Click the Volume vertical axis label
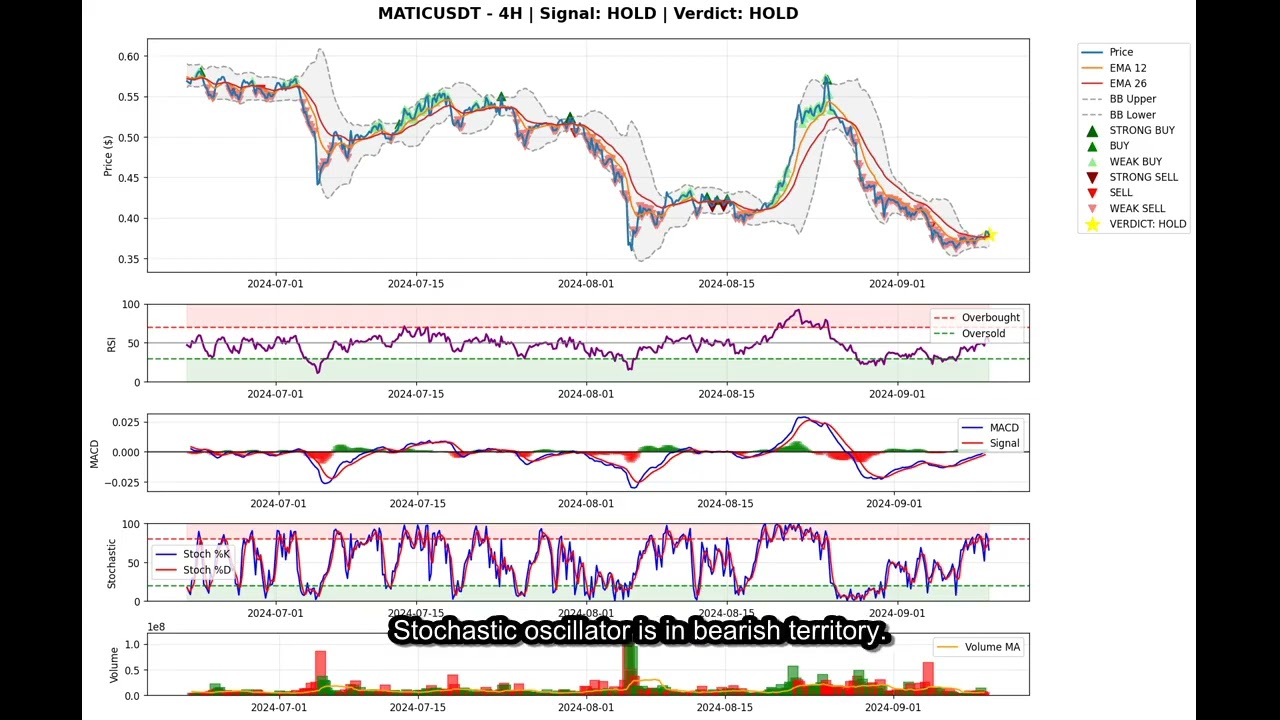This screenshot has height=720, width=1280. coord(113,664)
